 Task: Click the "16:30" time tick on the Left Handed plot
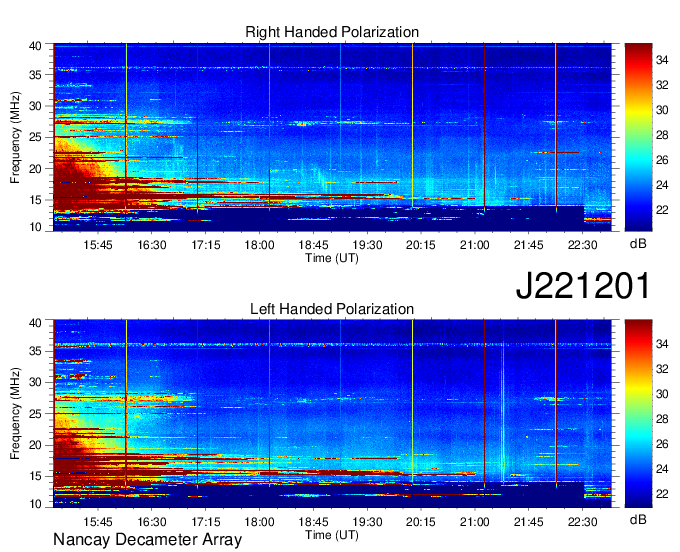152,522
